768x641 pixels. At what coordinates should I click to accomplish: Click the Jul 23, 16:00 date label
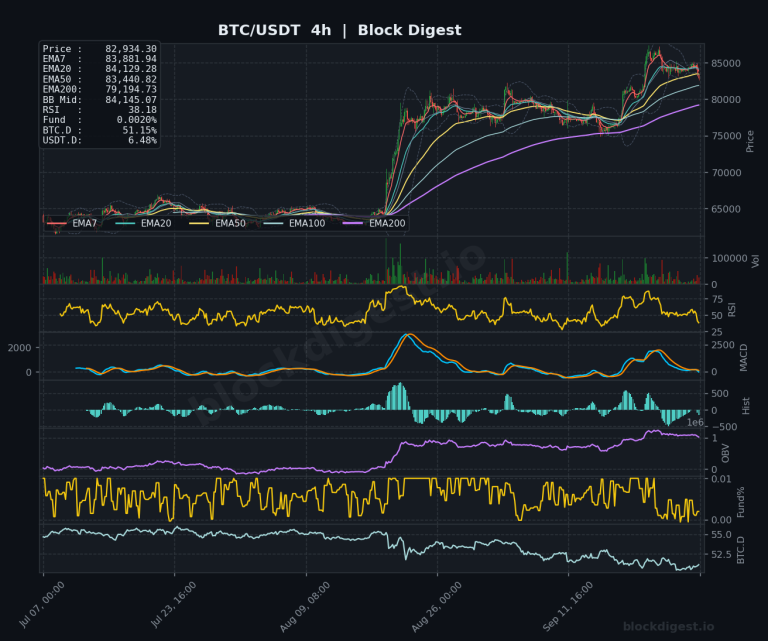point(173,605)
